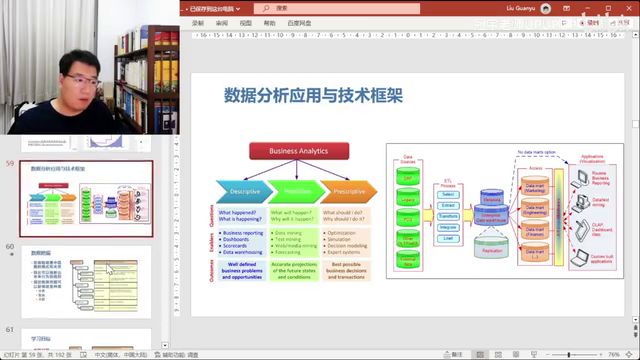Select slide 60 thumbnail 数据挖掘
The width and height of the screenshot is (640, 360).
tap(86, 282)
